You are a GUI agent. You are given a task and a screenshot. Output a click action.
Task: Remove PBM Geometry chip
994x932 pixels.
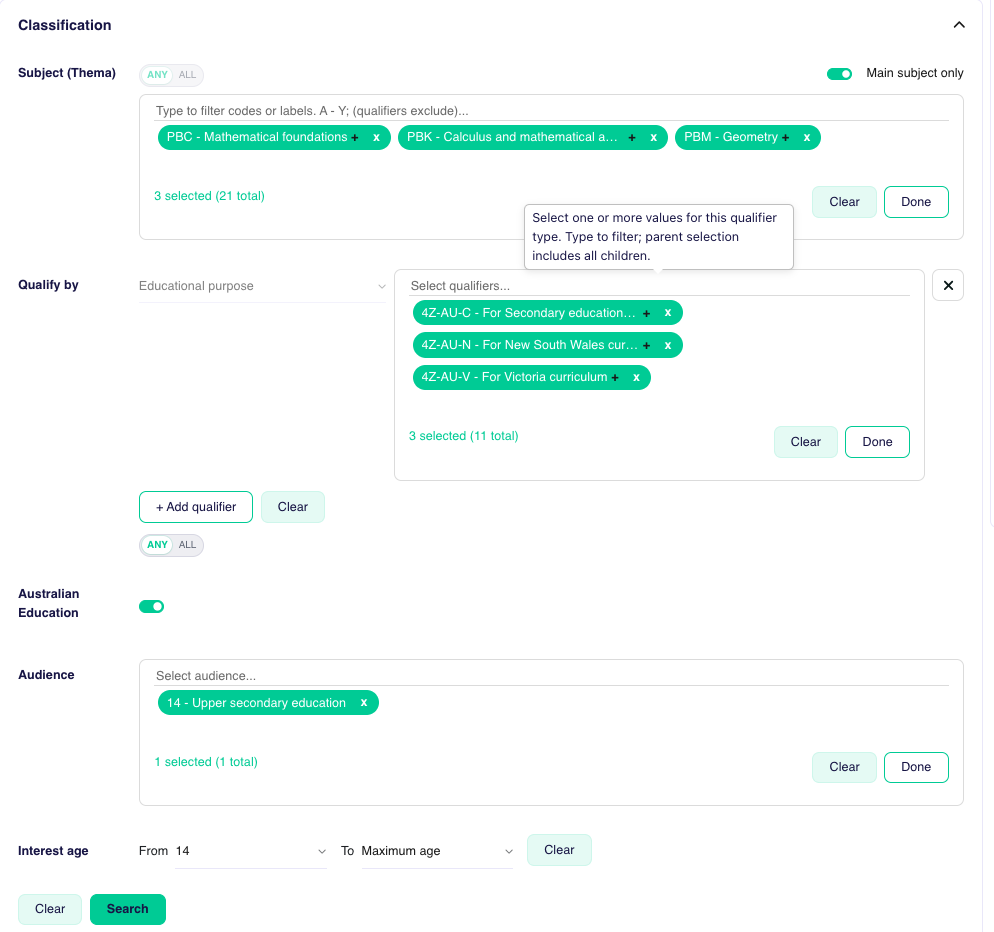[x=806, y=138]
